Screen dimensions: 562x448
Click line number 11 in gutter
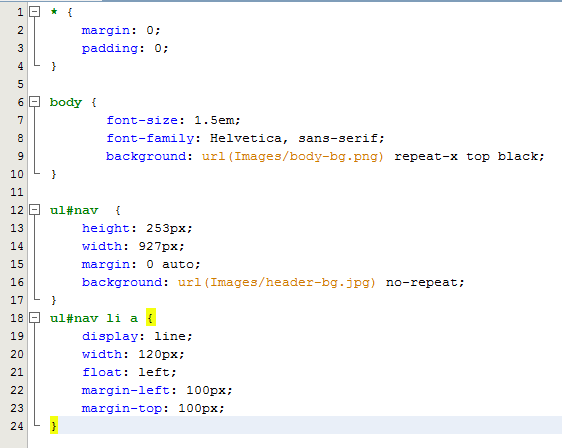click(16, 192)
